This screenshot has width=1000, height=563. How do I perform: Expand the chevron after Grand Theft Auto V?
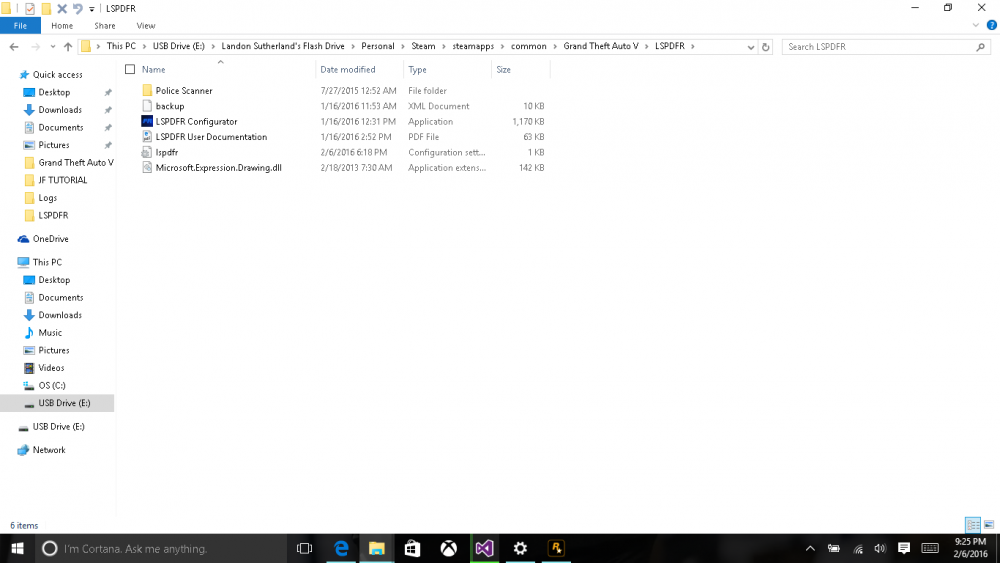coord(647,47)
